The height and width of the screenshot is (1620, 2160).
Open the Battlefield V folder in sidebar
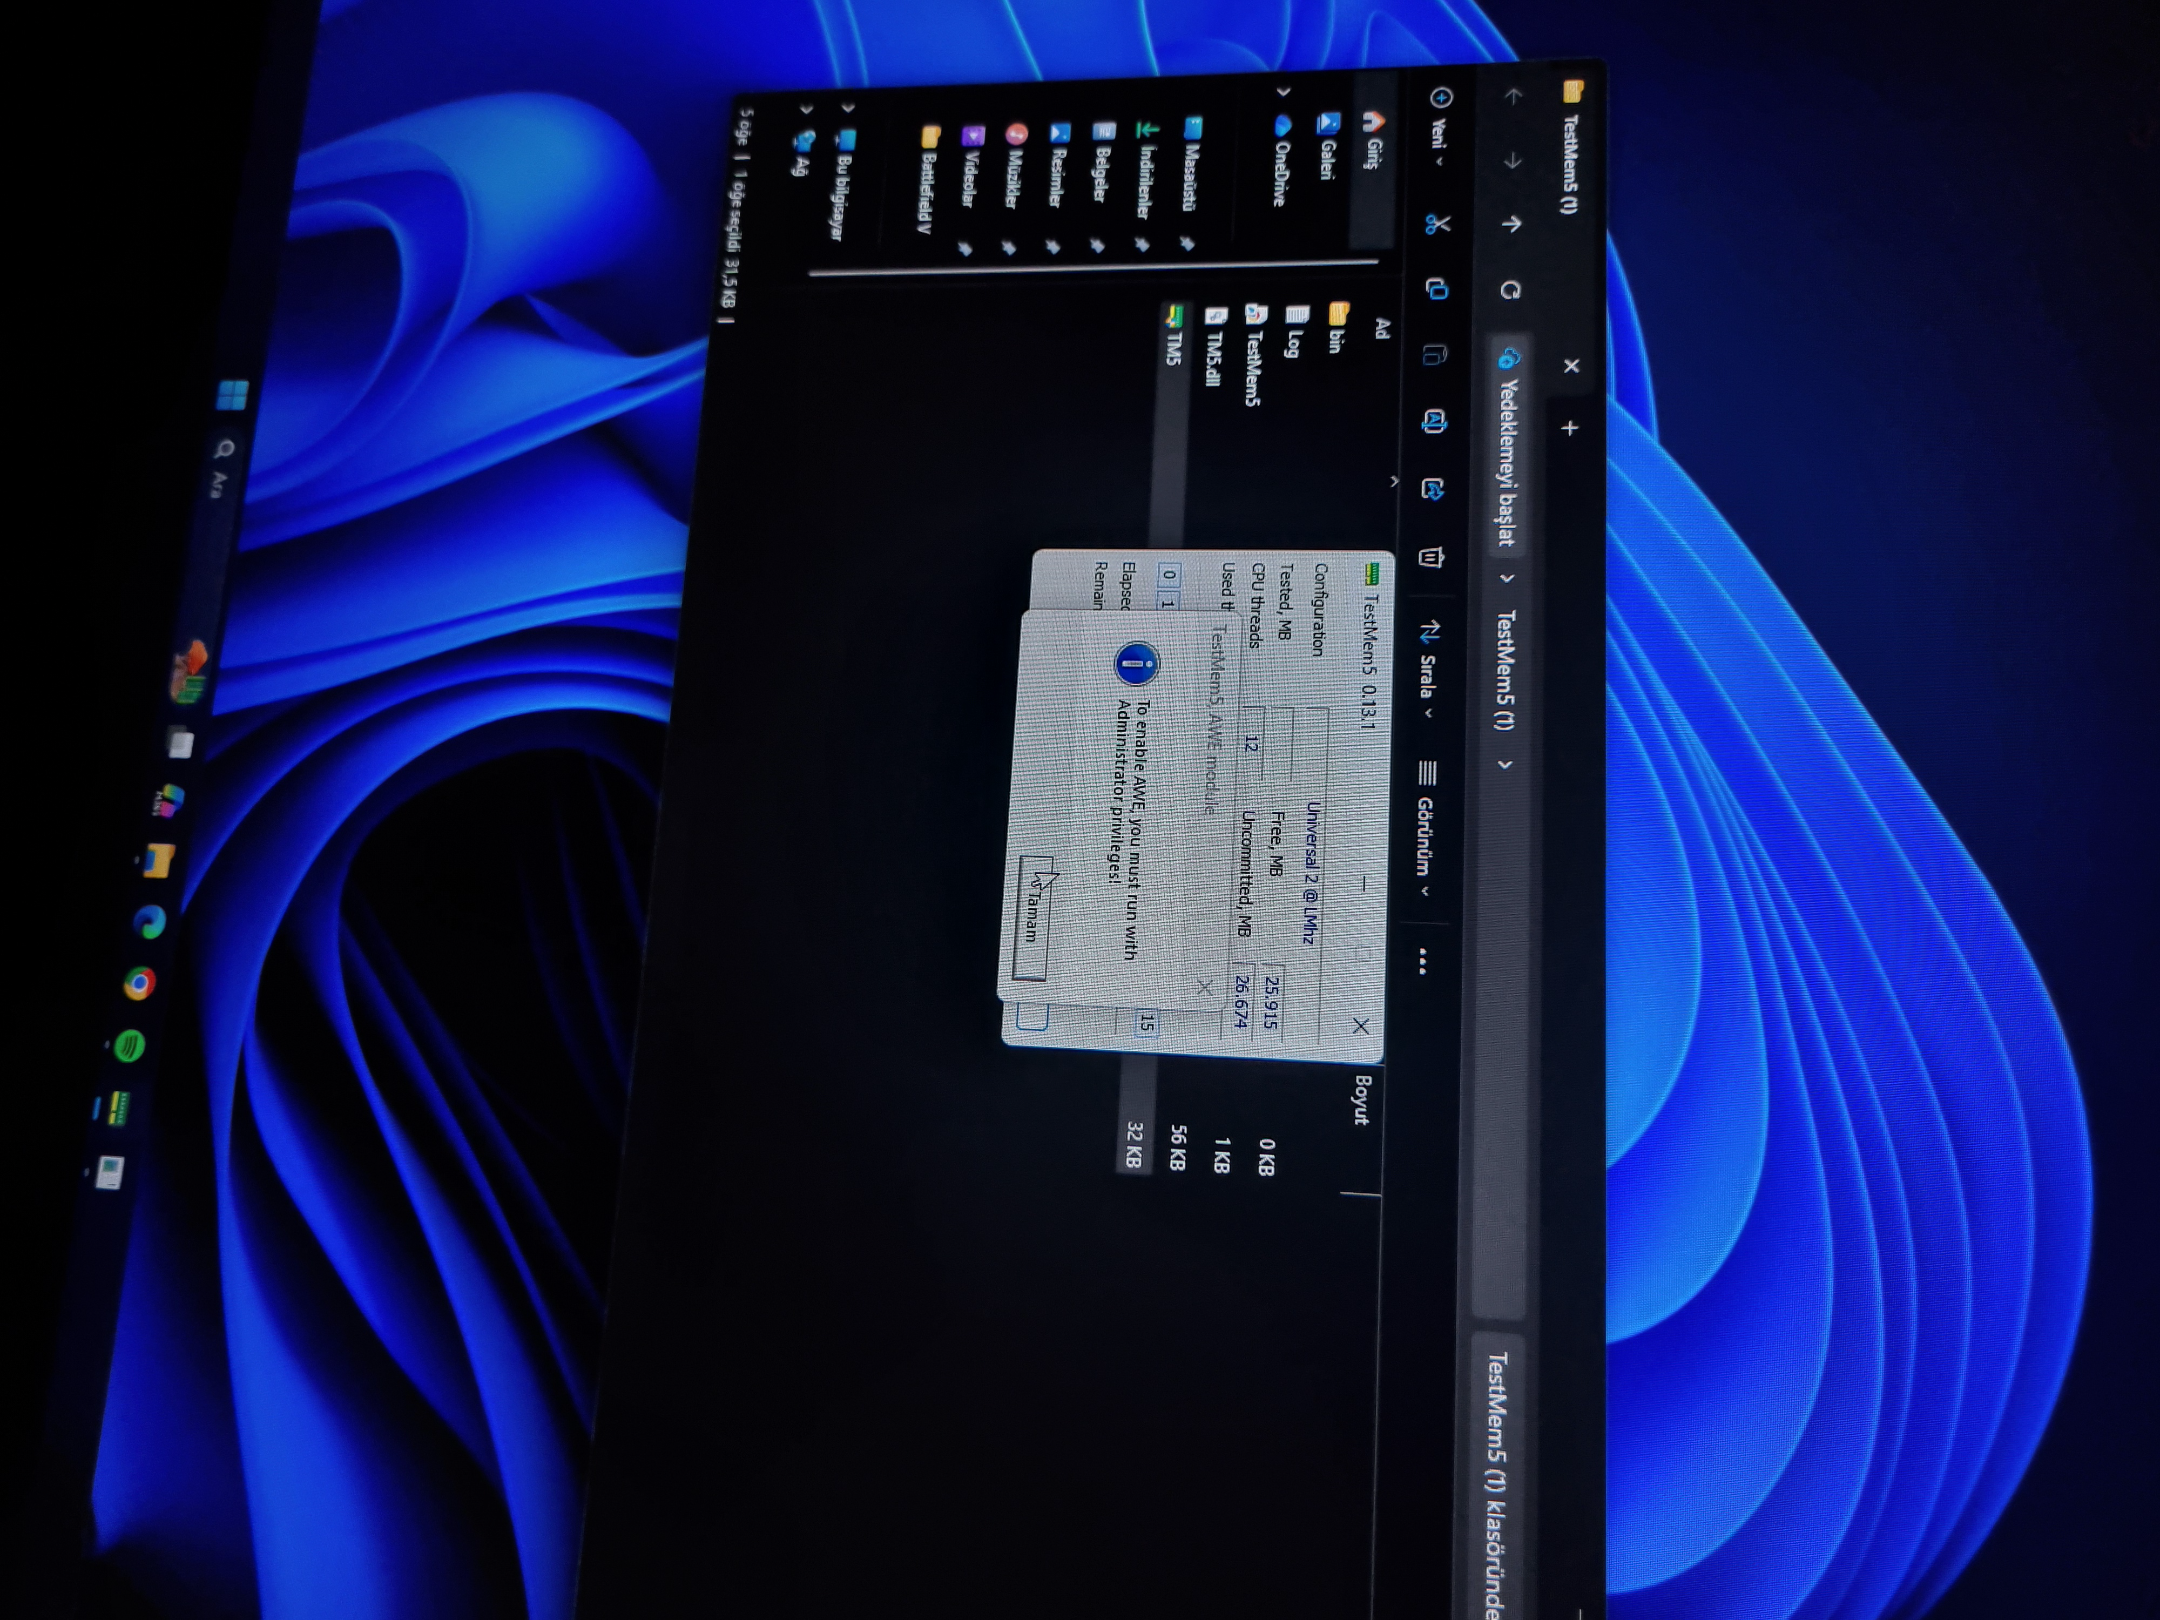929,180
